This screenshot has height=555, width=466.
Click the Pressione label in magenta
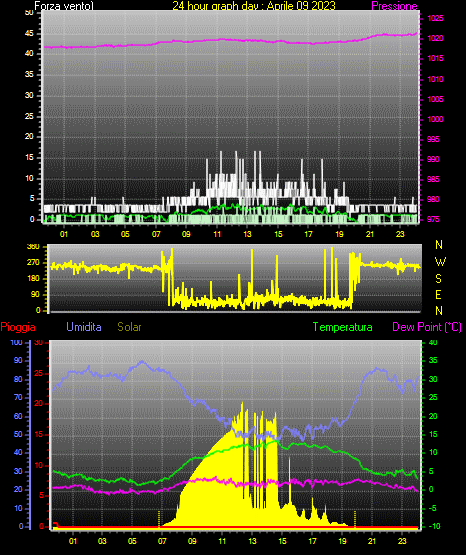coord(395,6)
